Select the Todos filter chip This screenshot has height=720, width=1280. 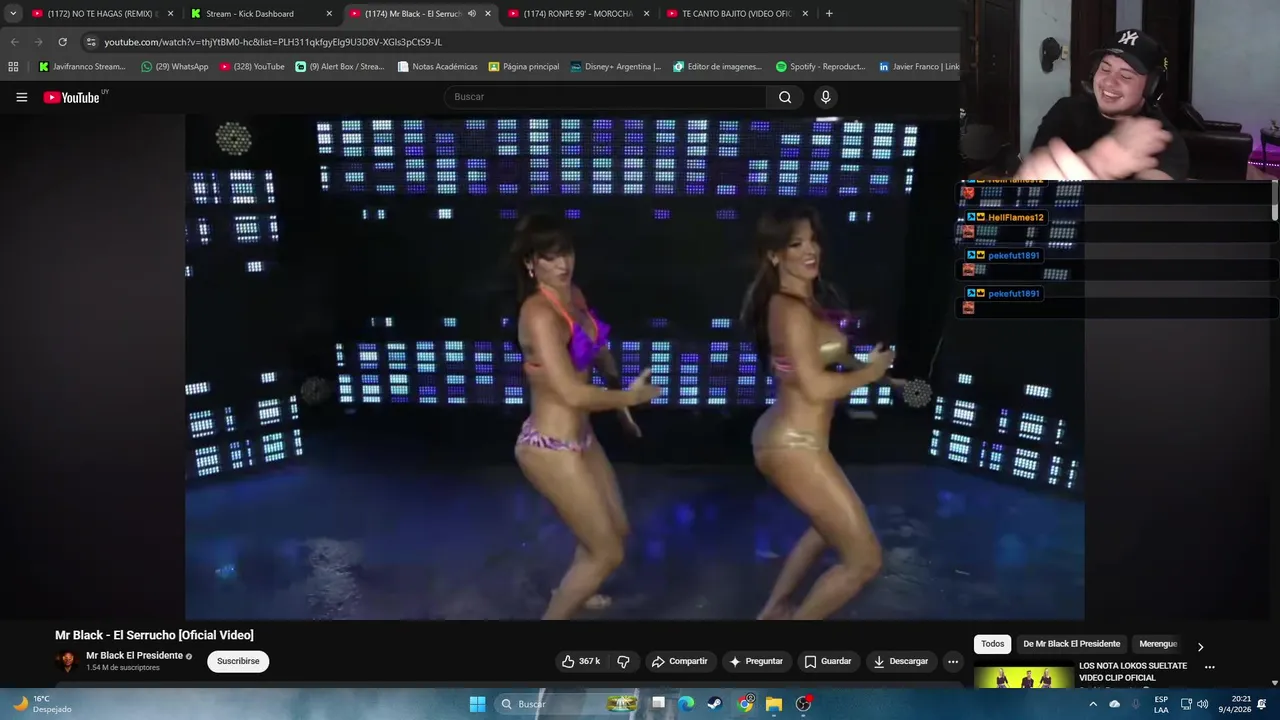click(x=992, y=644)
